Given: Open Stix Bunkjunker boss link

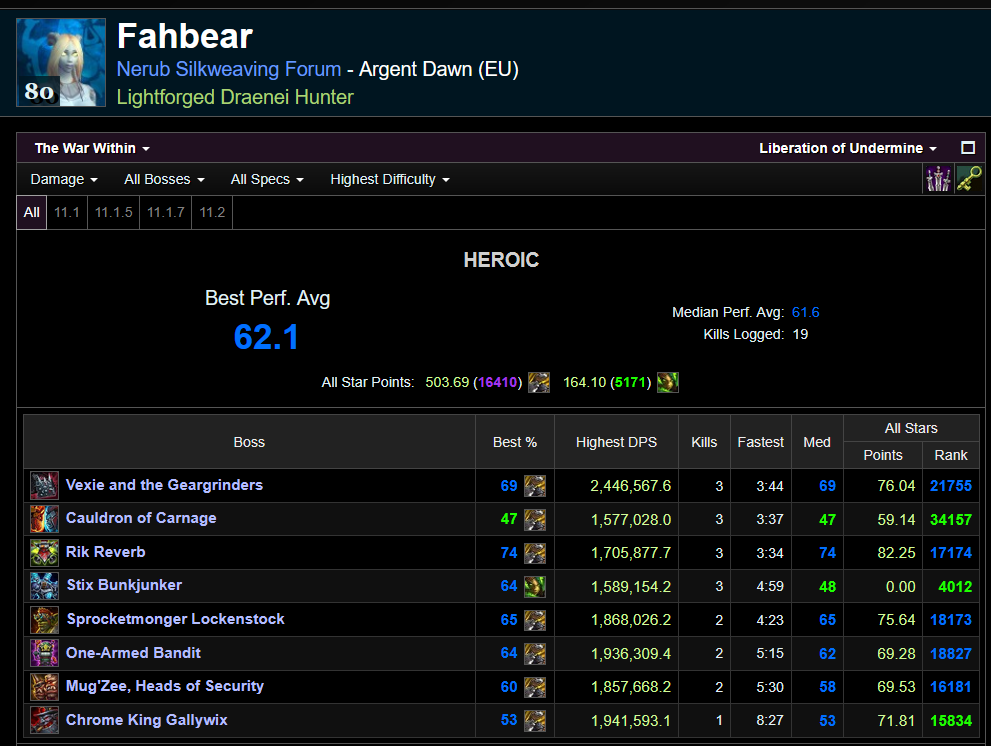Looking at the screenshot, I should click(125, 585).
